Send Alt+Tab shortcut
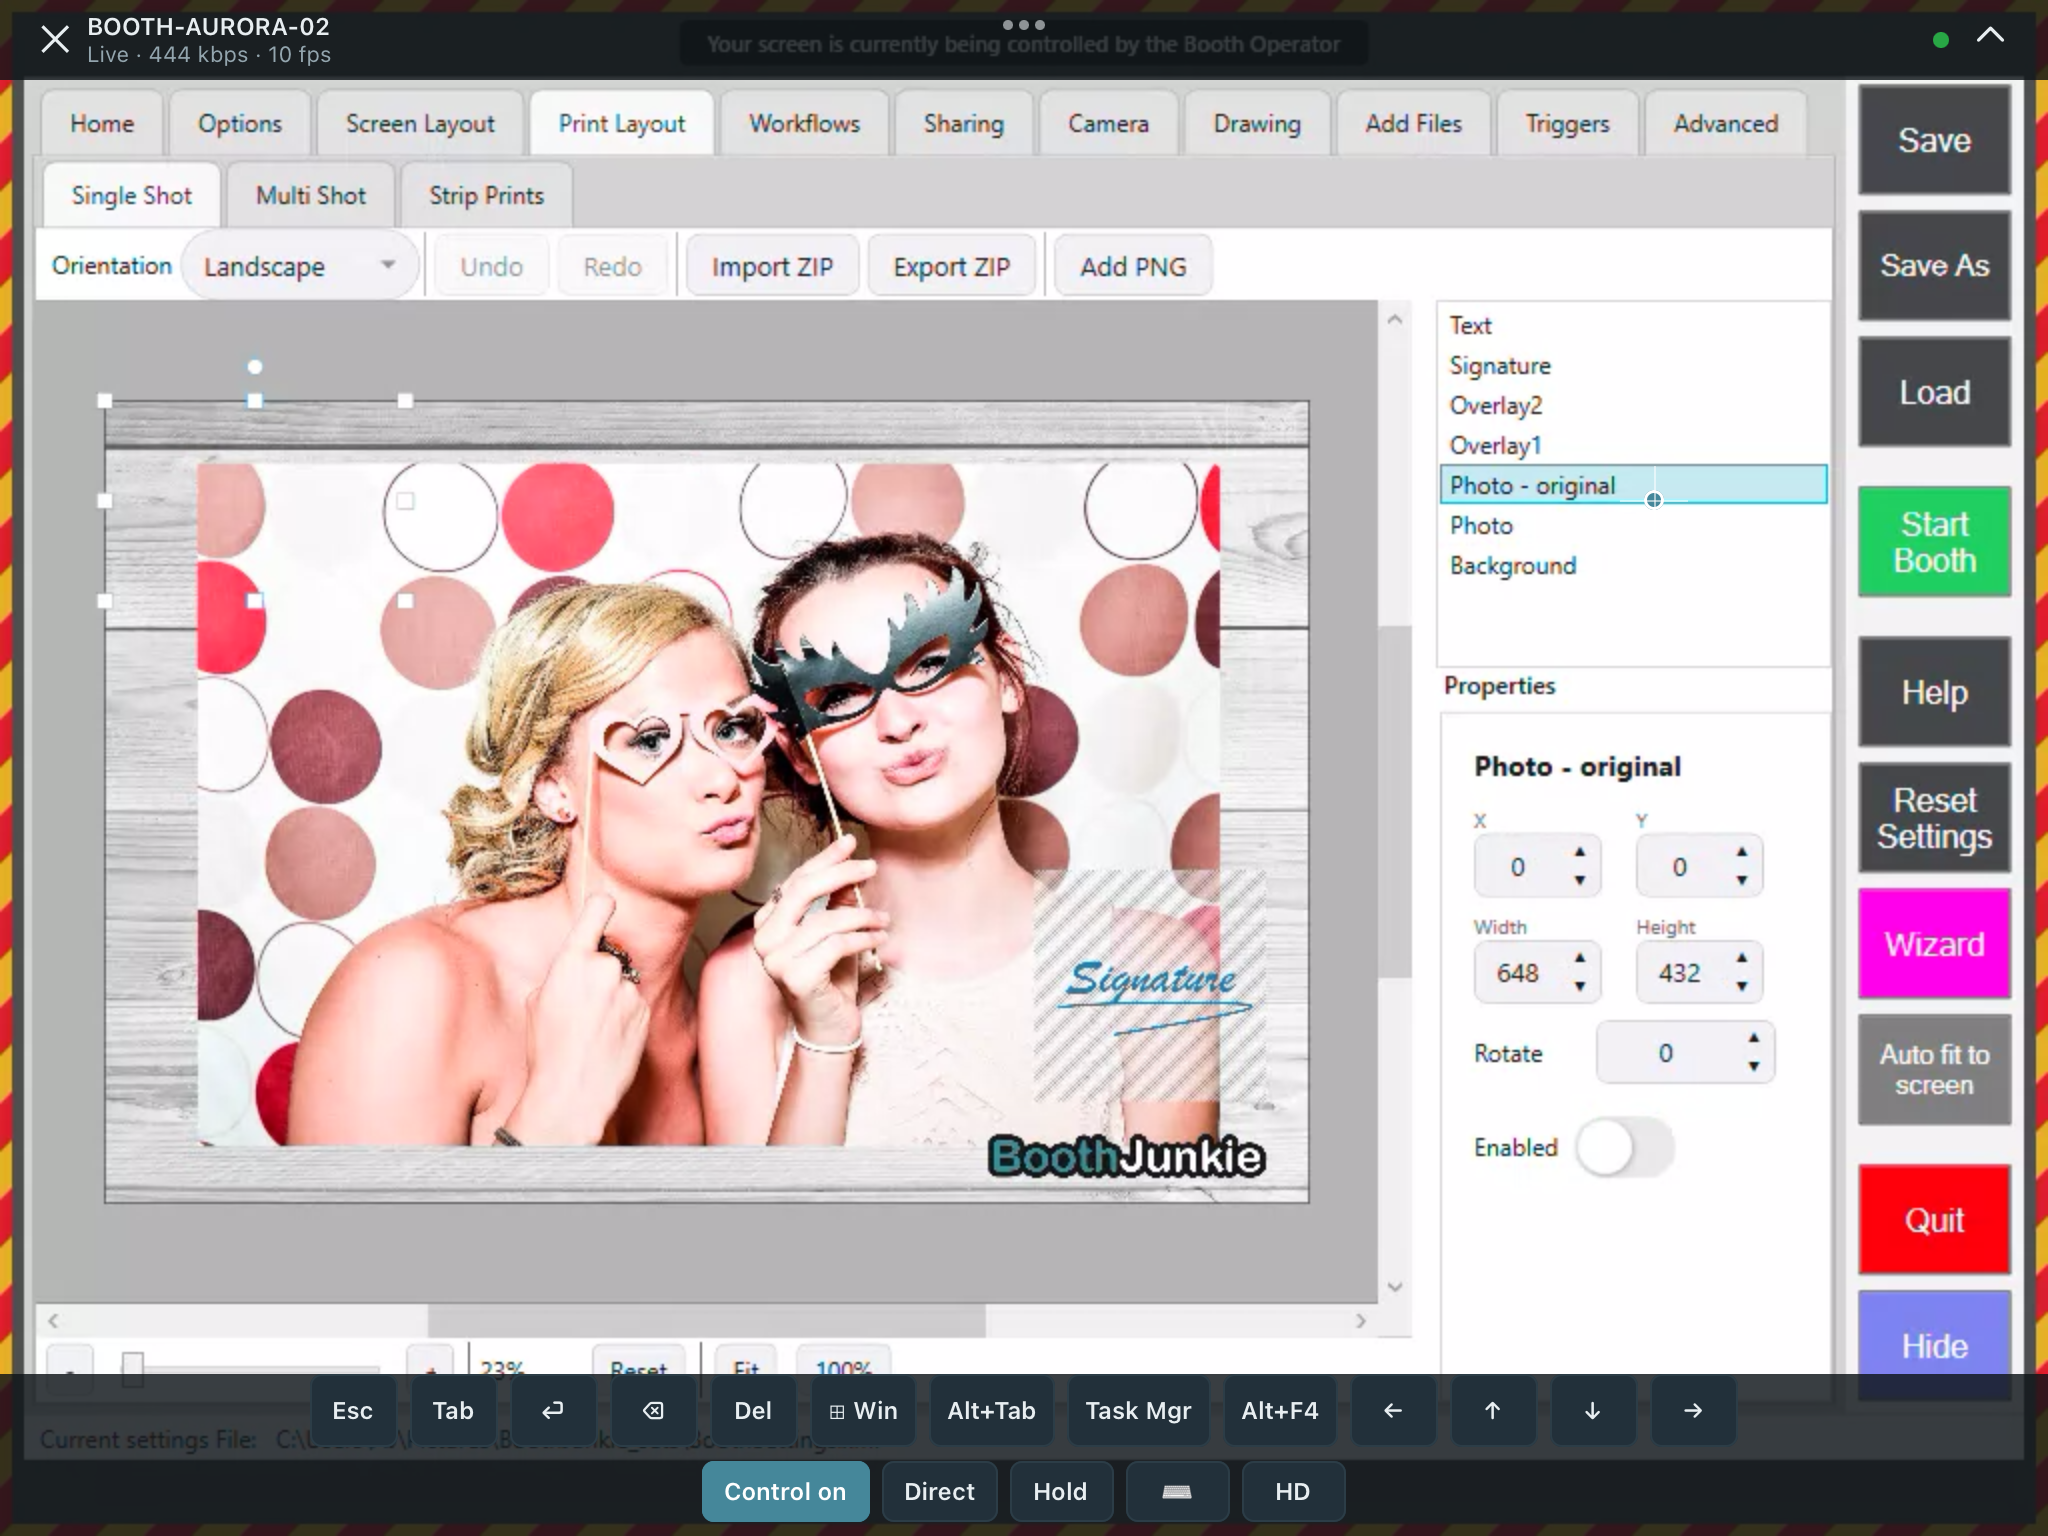 pyautogui.click(x=991, y=1410)
